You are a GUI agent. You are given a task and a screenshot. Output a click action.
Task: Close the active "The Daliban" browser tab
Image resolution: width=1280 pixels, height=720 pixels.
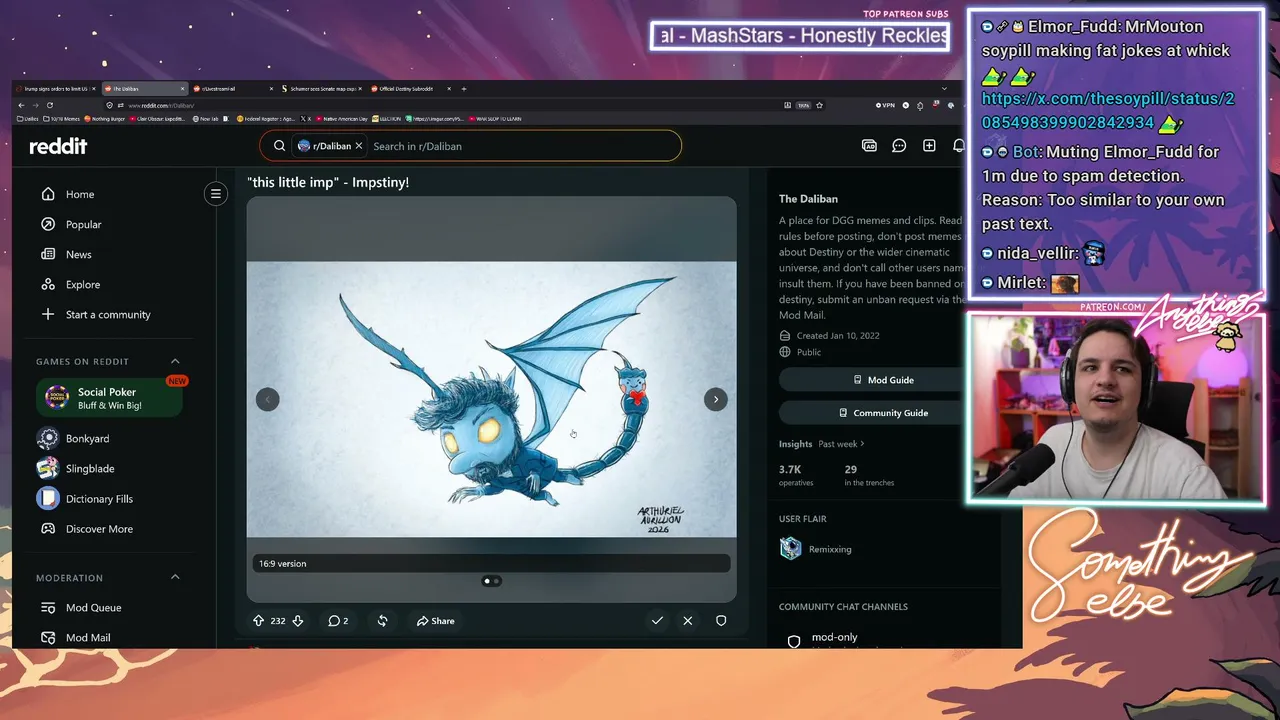point(182,89)
